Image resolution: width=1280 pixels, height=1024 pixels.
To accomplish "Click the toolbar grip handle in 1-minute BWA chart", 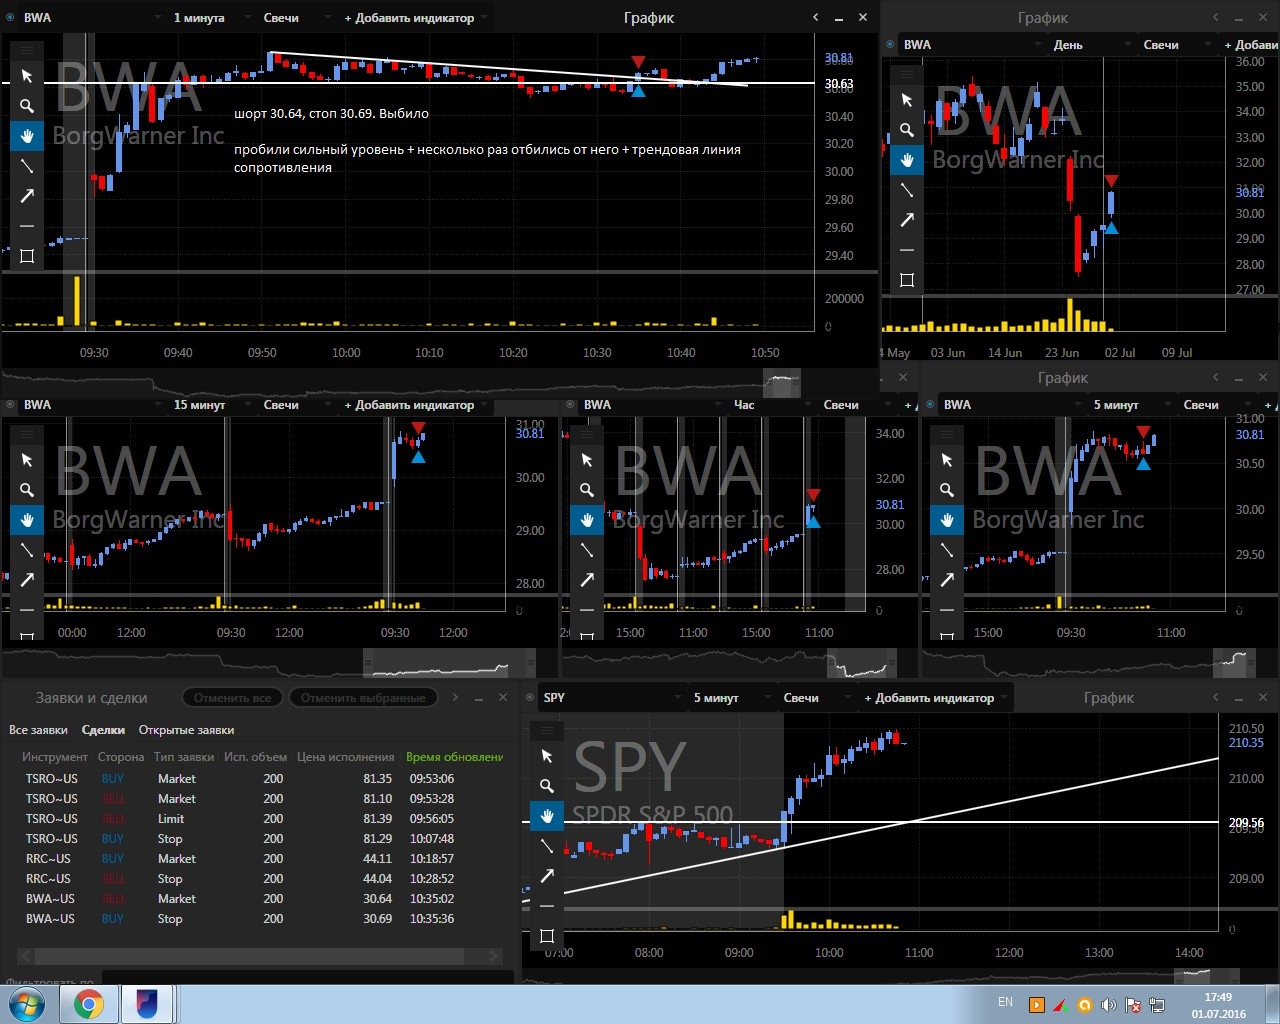I will point(27,50).
